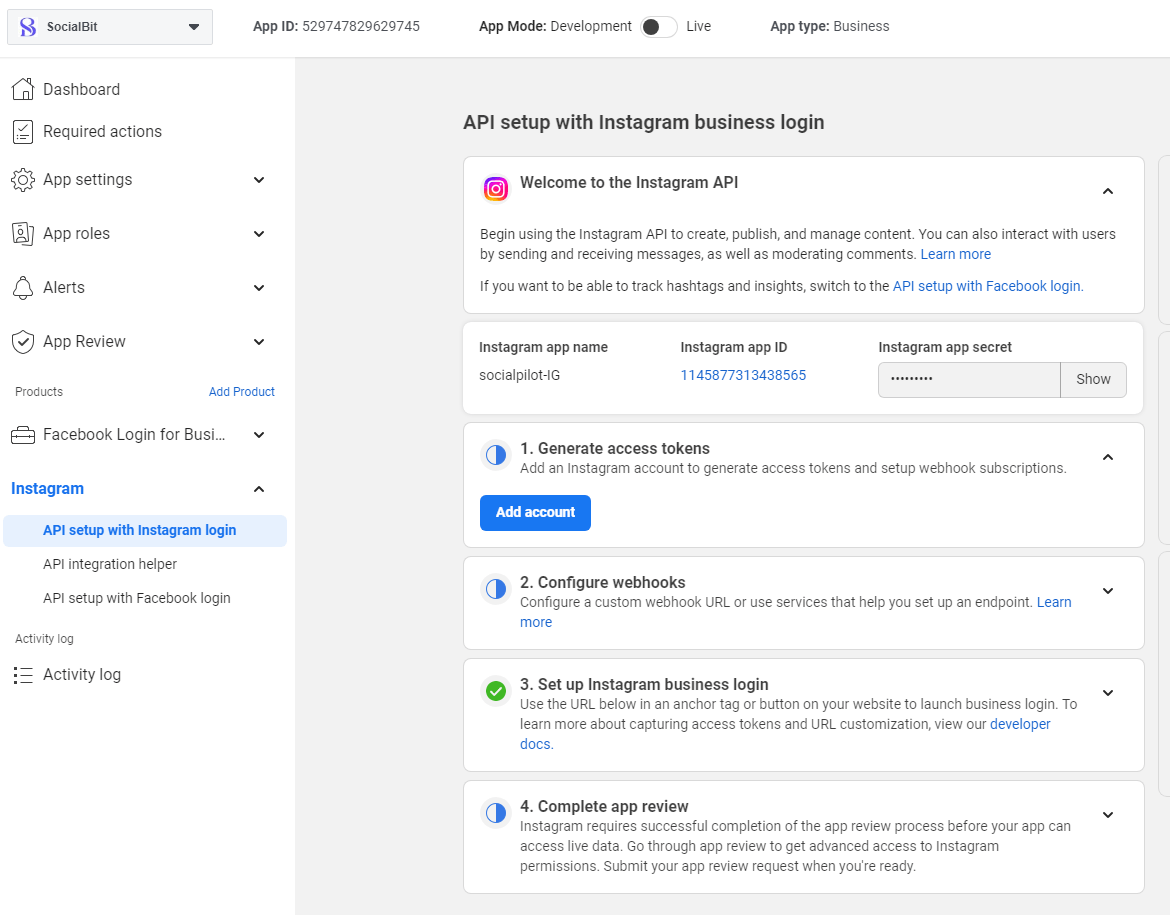
Task: Click the Alerts bell icon
Action: tap(23, 287)
